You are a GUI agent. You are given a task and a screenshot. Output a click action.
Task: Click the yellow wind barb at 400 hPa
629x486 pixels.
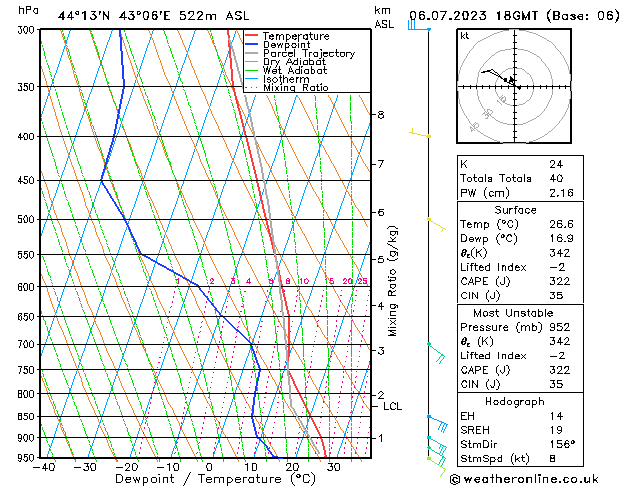(x=420, y=134)
